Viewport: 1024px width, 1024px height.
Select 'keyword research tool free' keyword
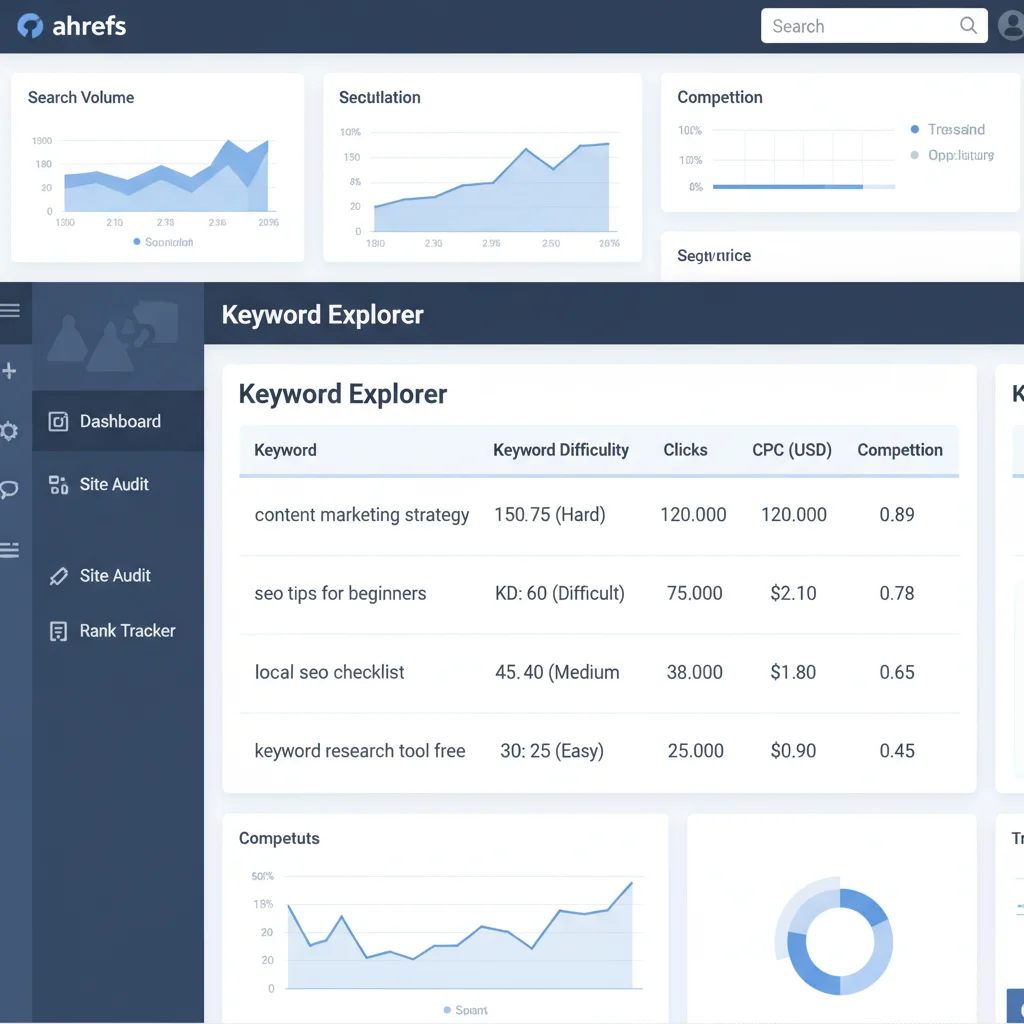[x=360, y=751]
